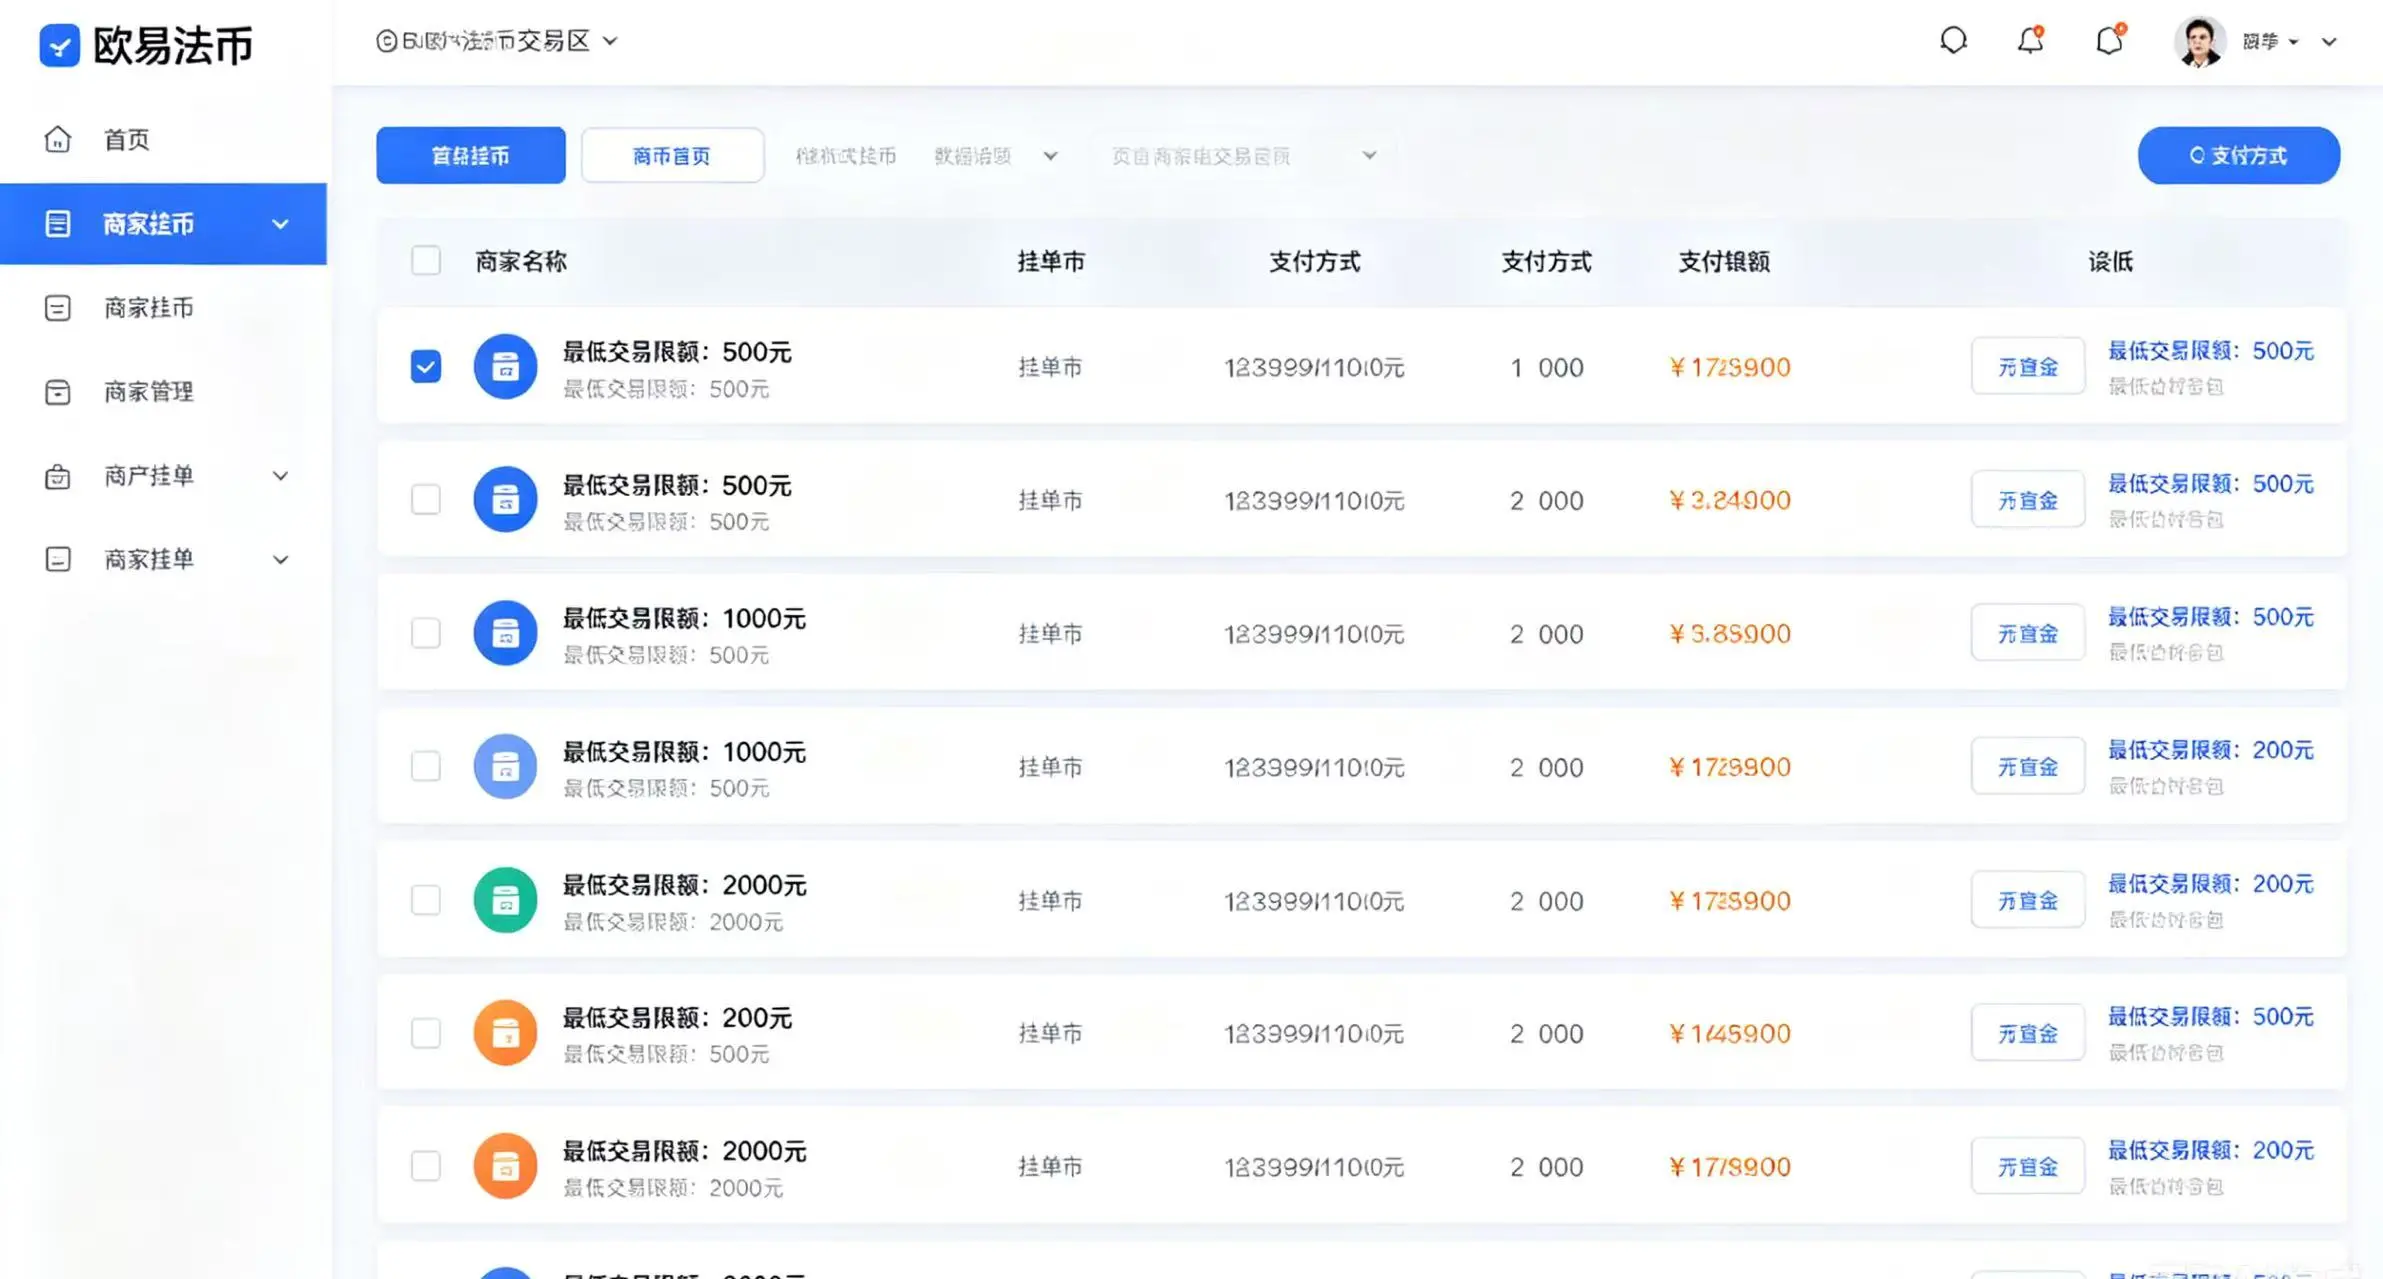Open 商户挂单 sidebar menu
Image resolution: width=2383 pixels, height=1279 pixels.
coord(148,475)
